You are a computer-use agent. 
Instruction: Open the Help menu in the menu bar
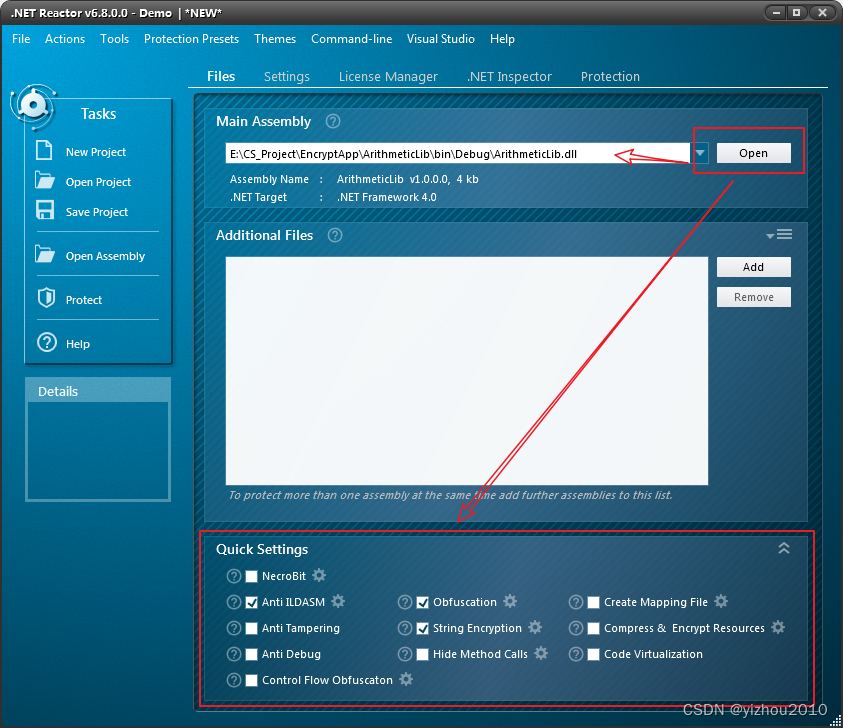(x=502, y=39)
